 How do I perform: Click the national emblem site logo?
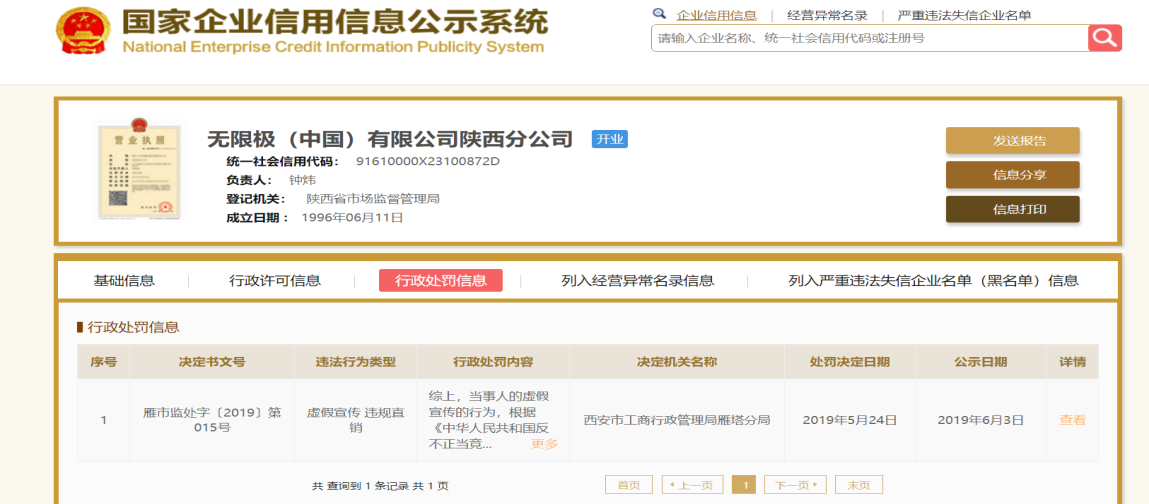pos(83,31)
